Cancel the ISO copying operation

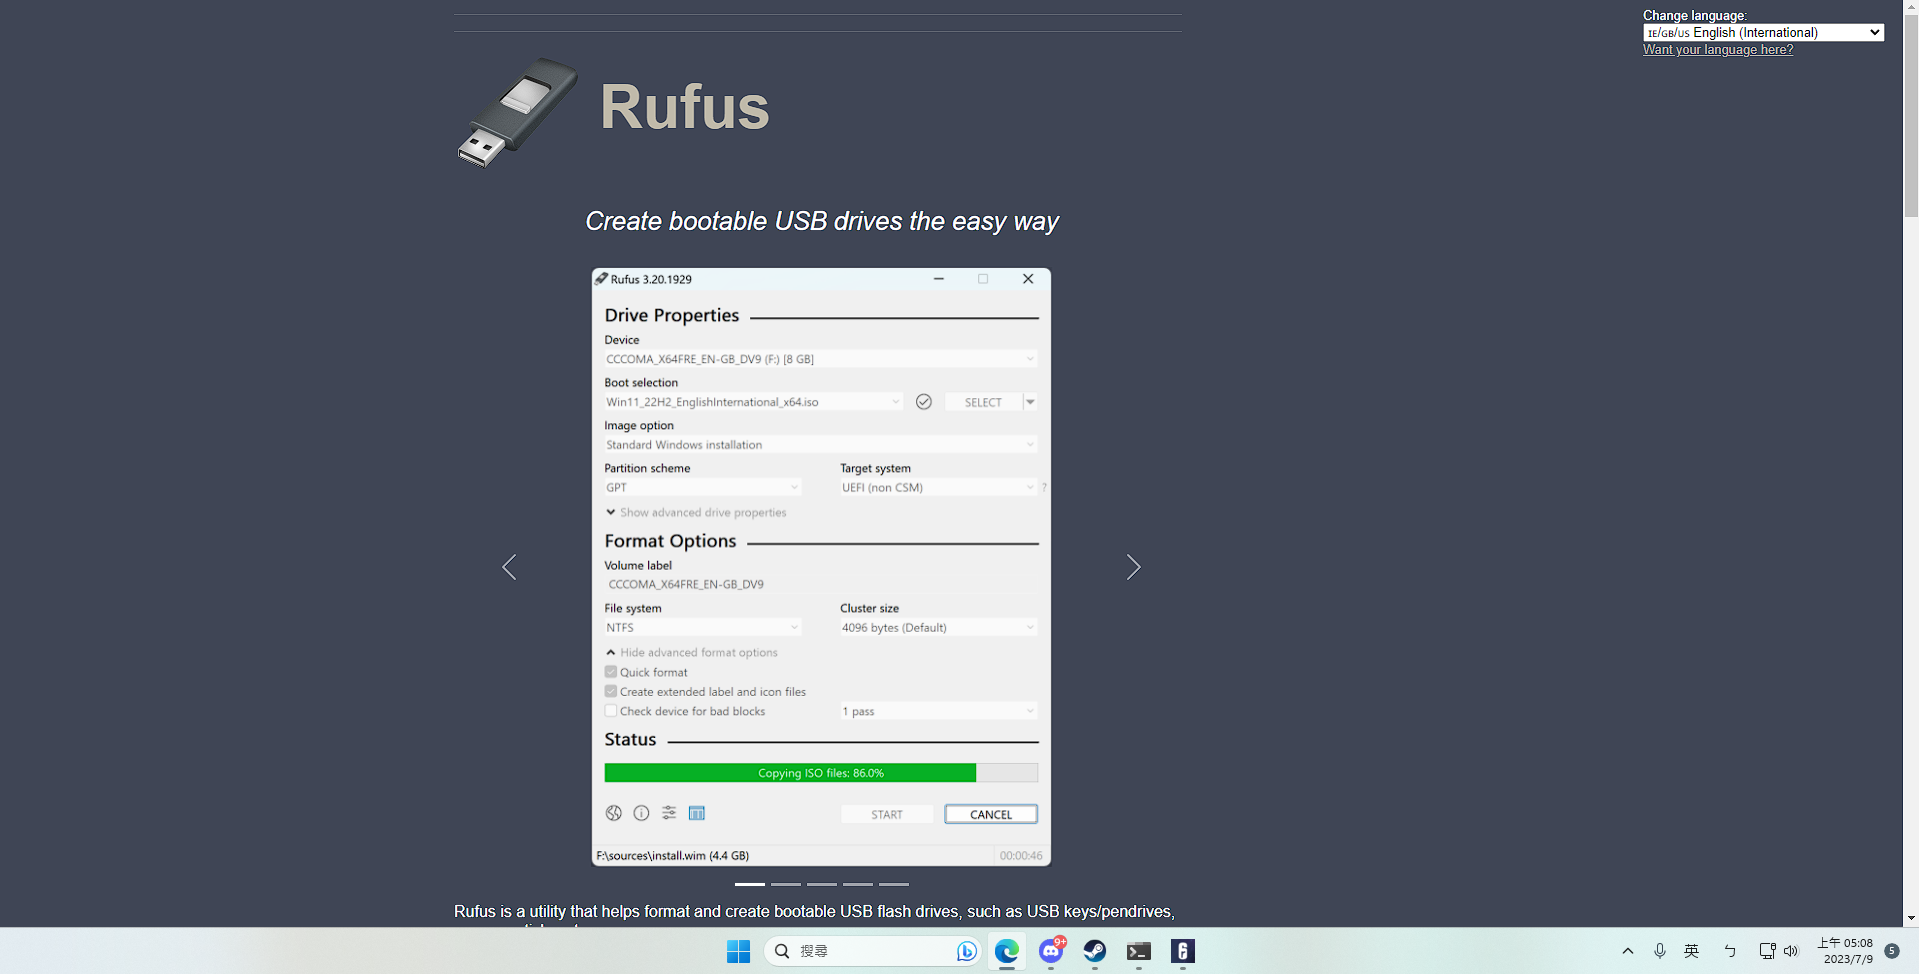coord(990,813)
